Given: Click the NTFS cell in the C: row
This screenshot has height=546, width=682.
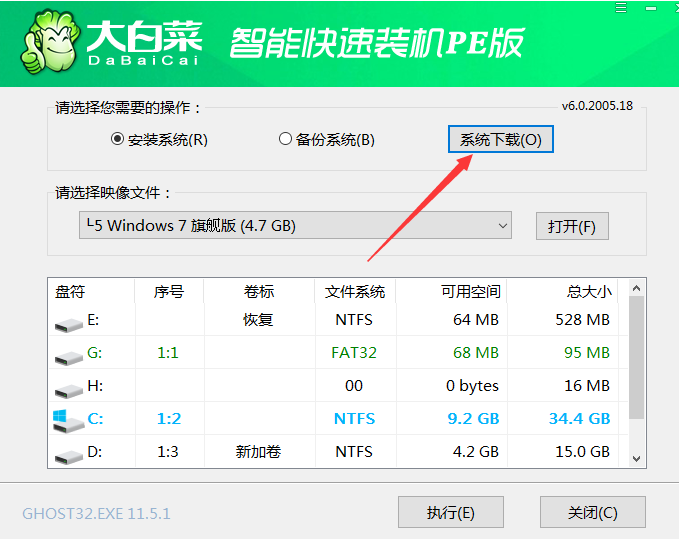Looking at the screenshot, I should [x=354, y=419].
